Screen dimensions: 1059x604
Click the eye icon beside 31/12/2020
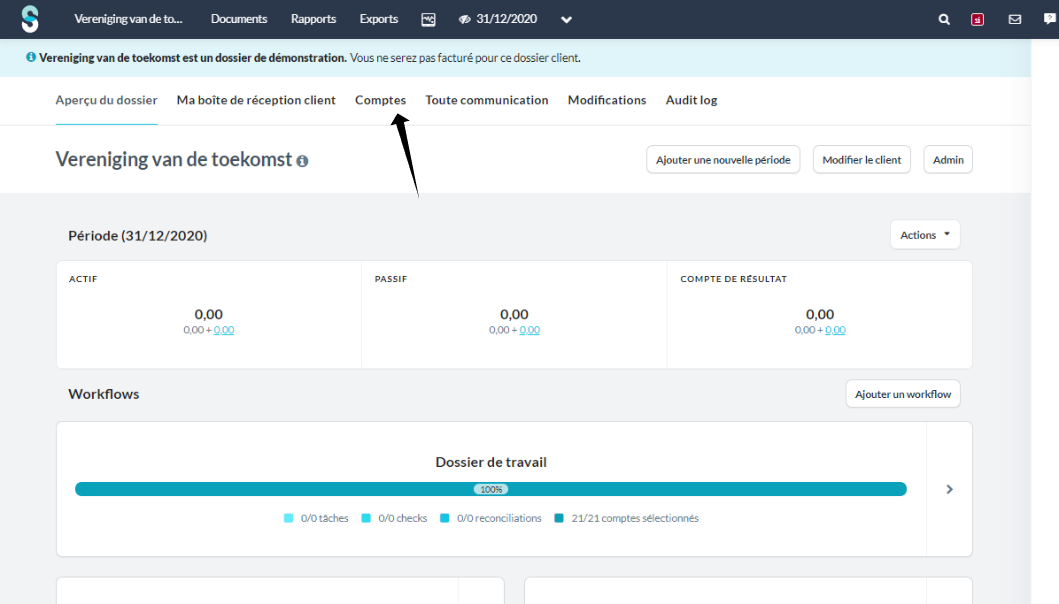[465, 20]
